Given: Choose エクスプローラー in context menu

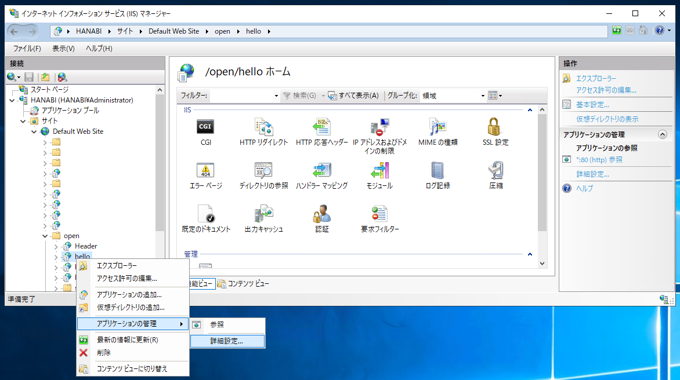Looking at the screenshot, I should [x=133, y=266].
